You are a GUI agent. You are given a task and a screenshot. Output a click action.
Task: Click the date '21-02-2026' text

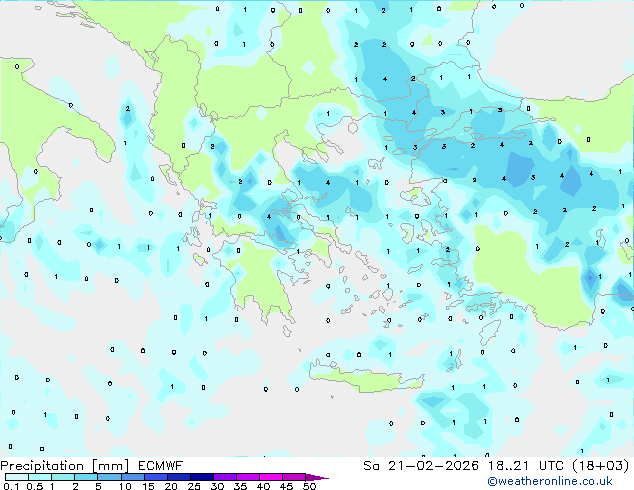point(433,466)
